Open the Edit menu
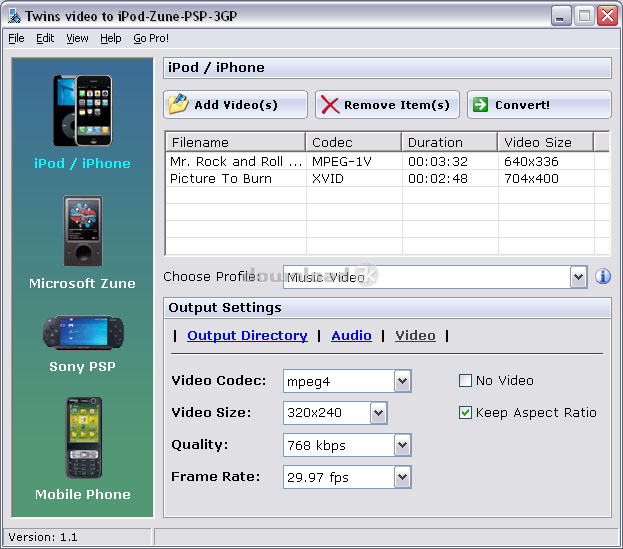This screenshot has width=623, height=549. coord(45,38)
